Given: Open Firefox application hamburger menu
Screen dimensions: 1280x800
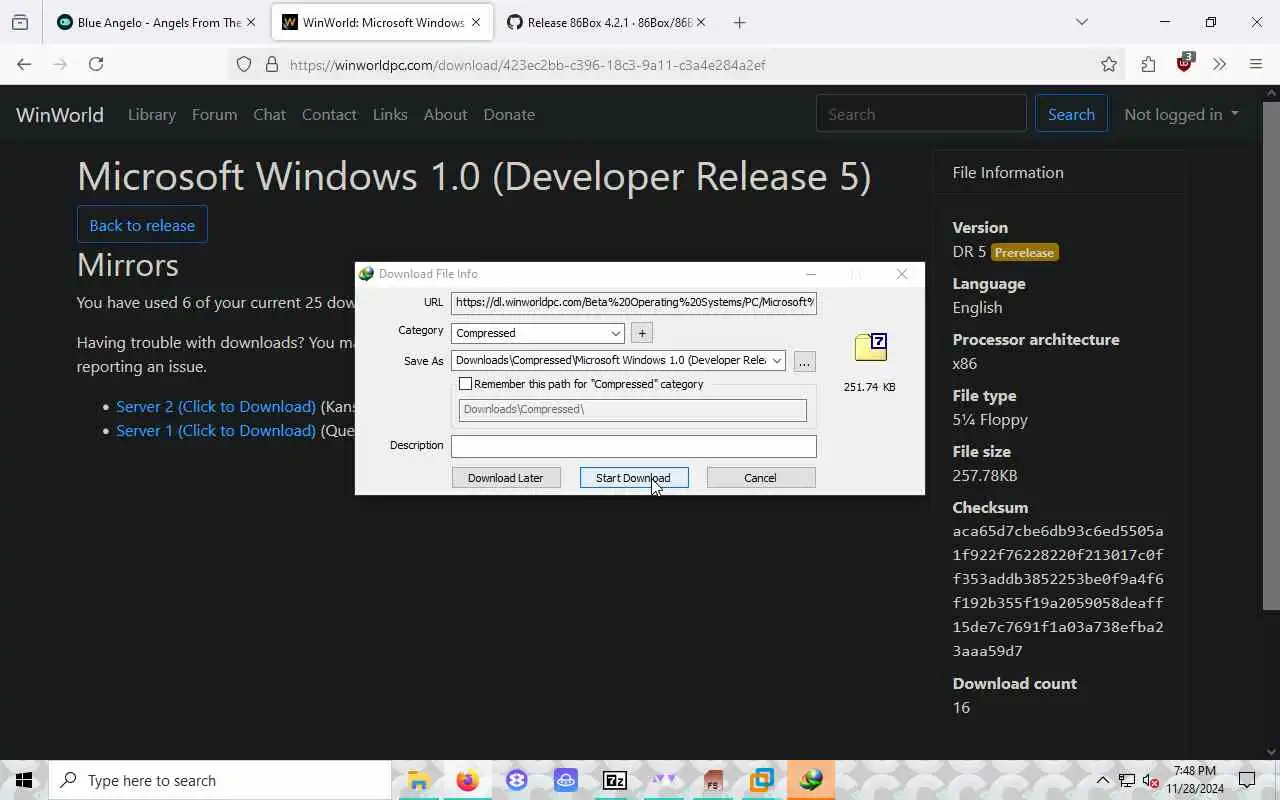Looking at the screenshot, I should (x=1256, y=64).
